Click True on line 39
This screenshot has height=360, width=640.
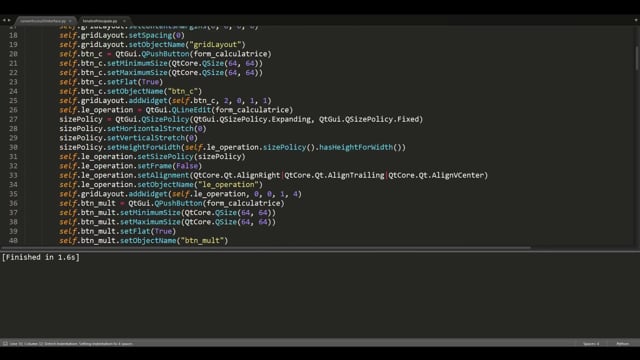(163, 231)
